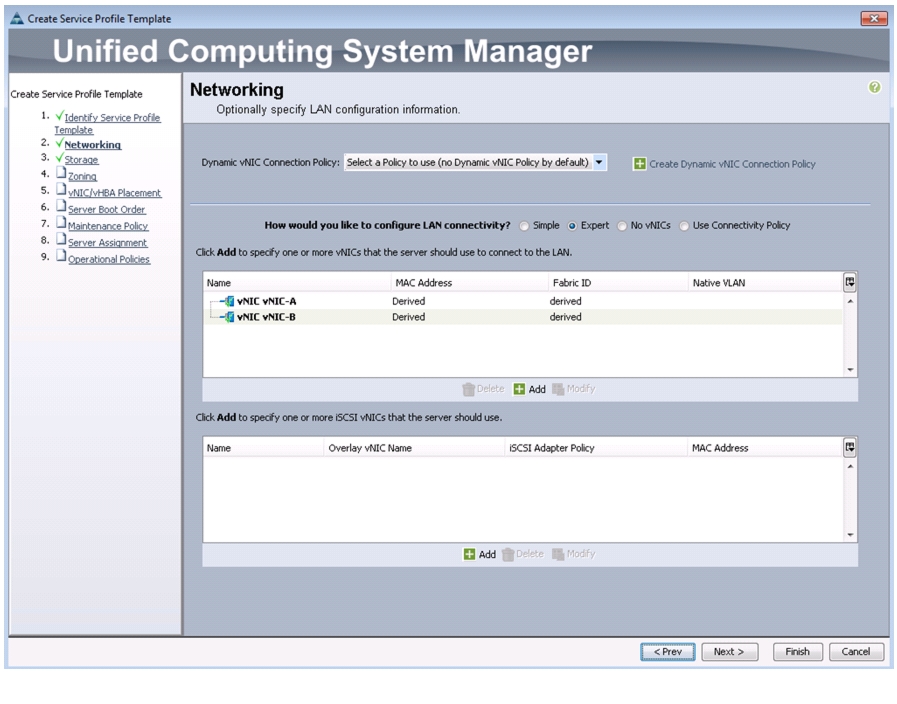Viewport: 897px width, 704px height.
Task: Click the Modify icon under the iSCSI table
Action: (x=558, y=554)
